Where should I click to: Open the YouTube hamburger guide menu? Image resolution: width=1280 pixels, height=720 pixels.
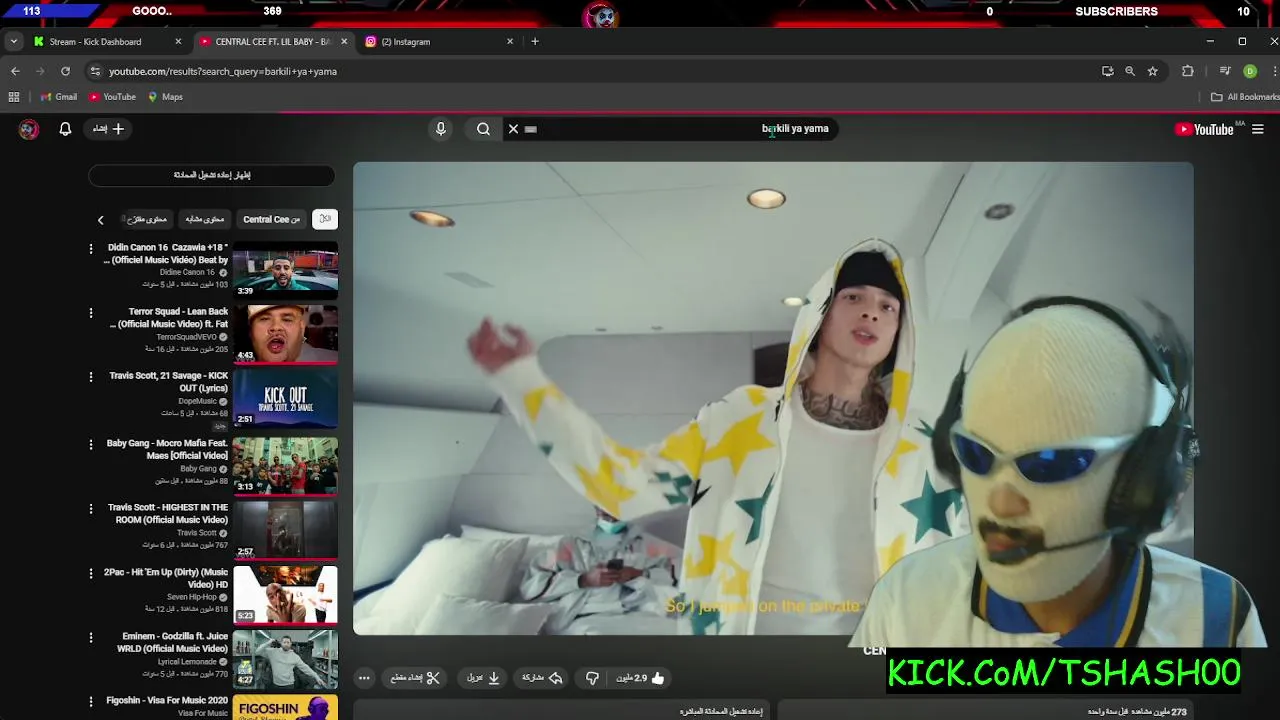pos(1258,129)
